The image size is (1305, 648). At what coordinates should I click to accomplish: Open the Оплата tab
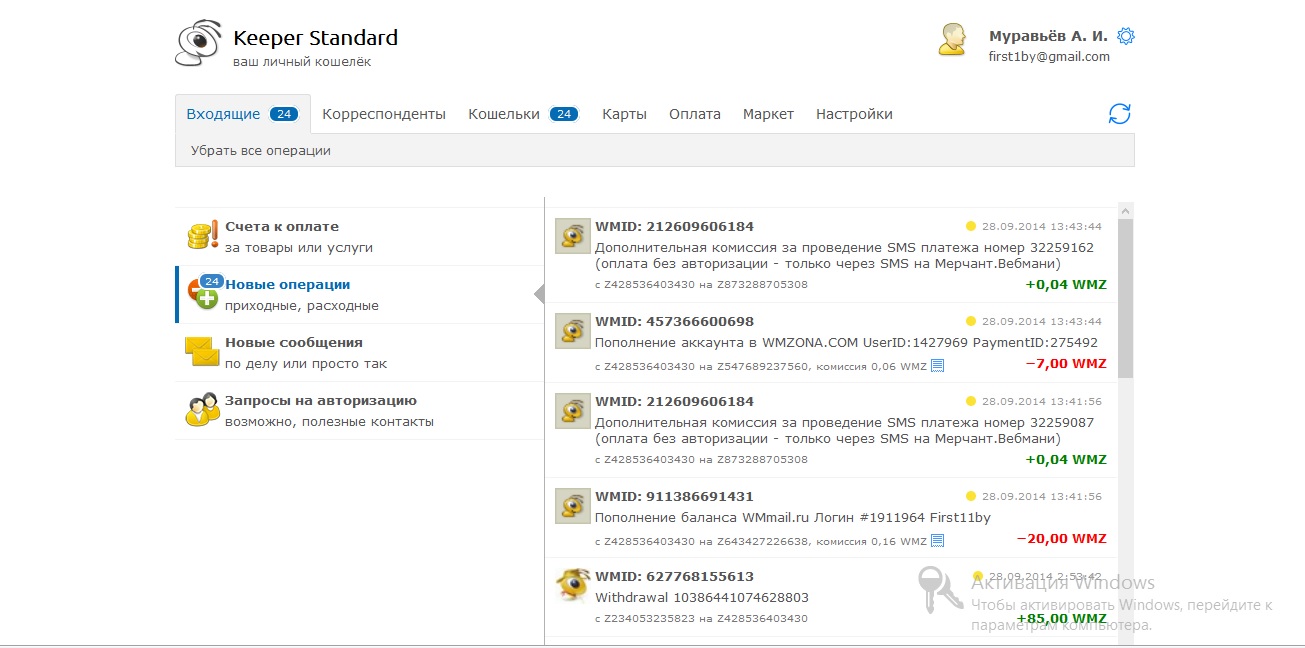pos(695,114)
